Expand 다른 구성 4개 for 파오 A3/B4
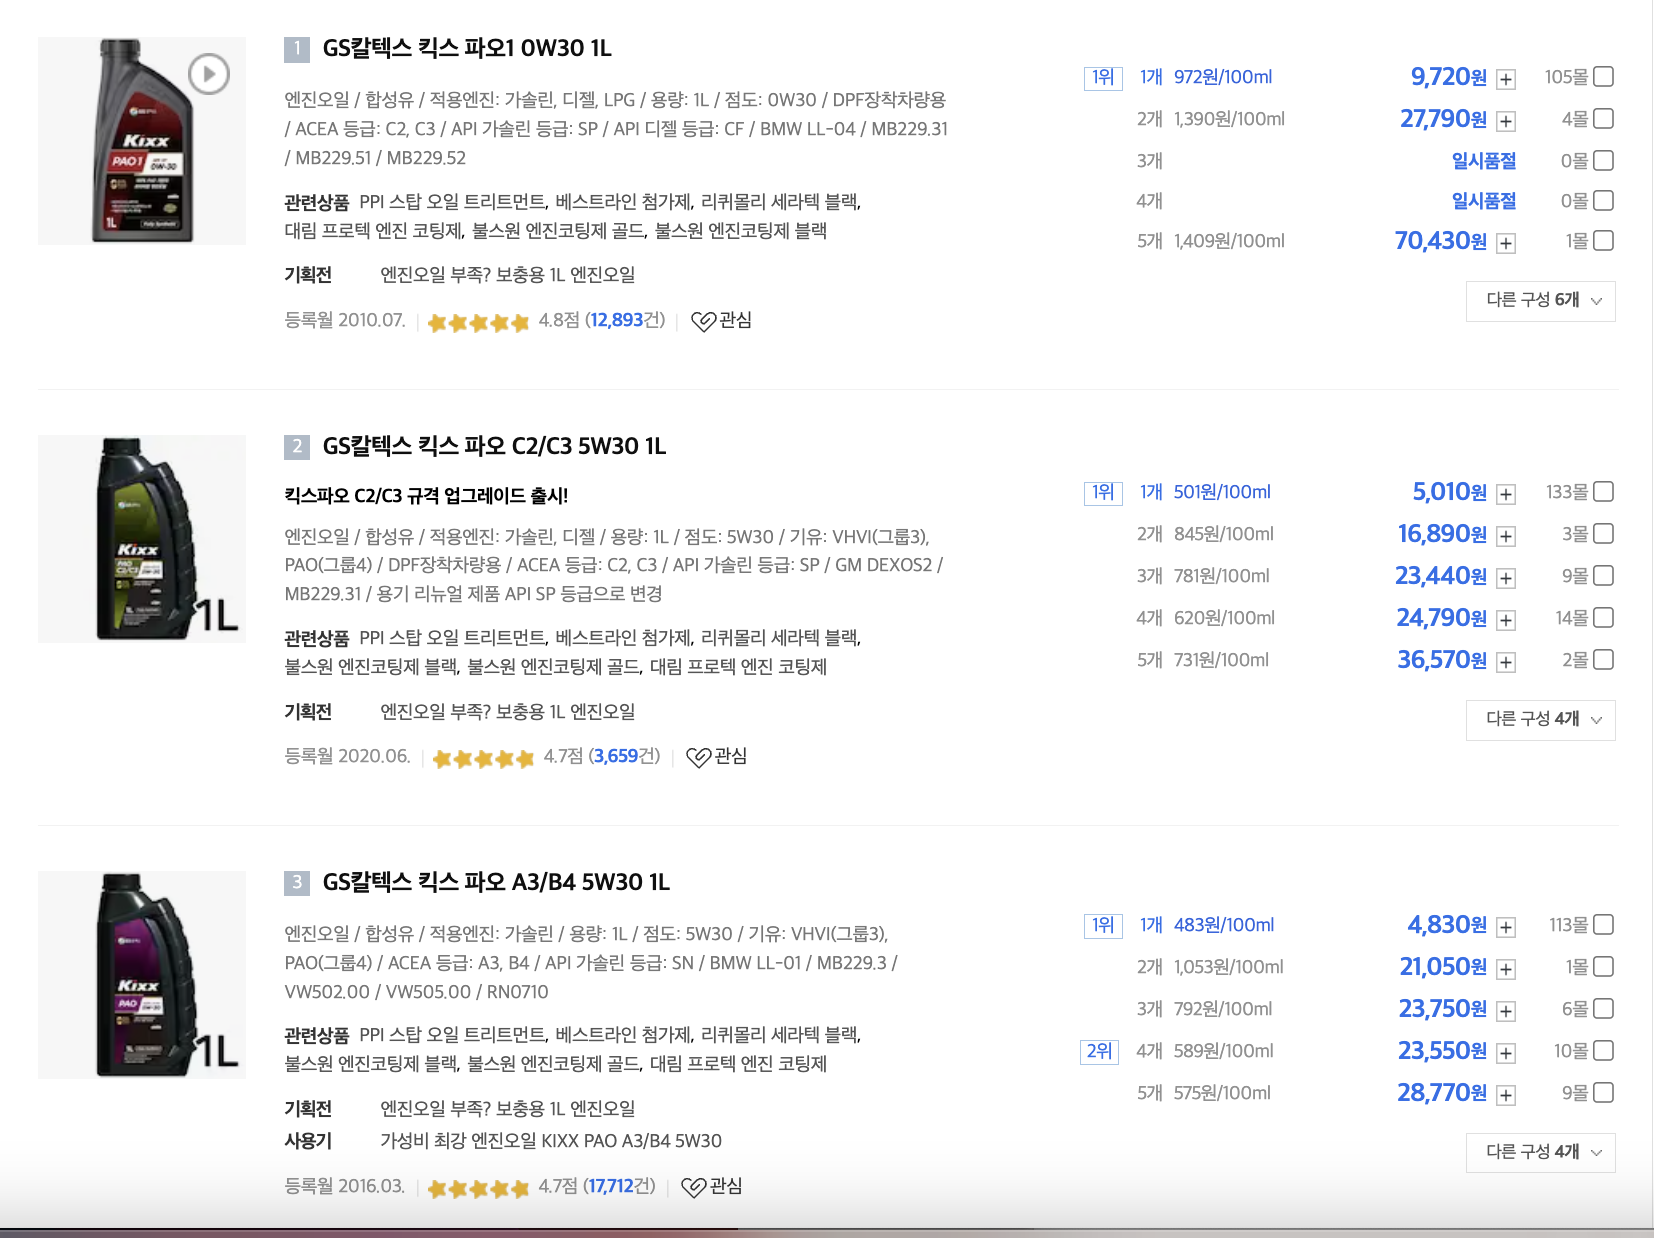 click(1540, 1153)
